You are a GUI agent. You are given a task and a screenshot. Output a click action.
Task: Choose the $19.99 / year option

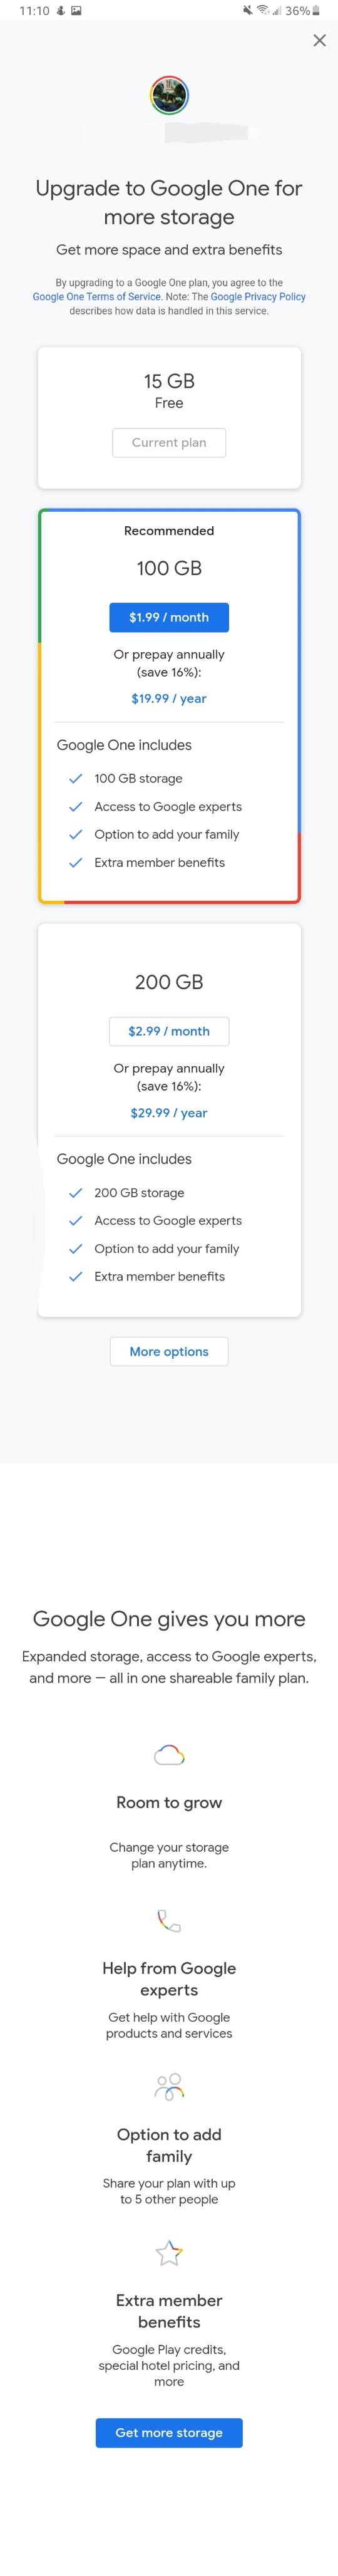tap(169, 698)
